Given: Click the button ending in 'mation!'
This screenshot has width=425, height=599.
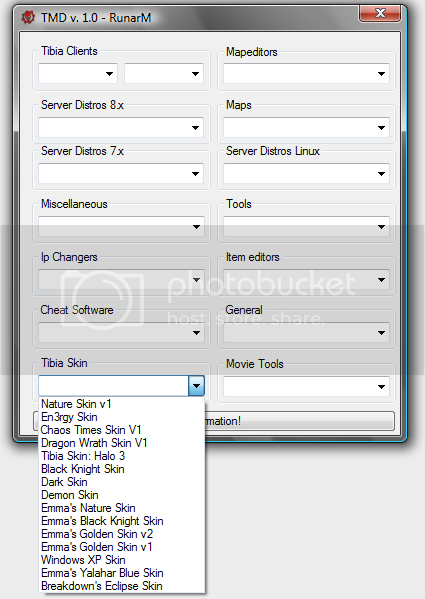Looking at the screenshot, I should click(x=300, y=421).
